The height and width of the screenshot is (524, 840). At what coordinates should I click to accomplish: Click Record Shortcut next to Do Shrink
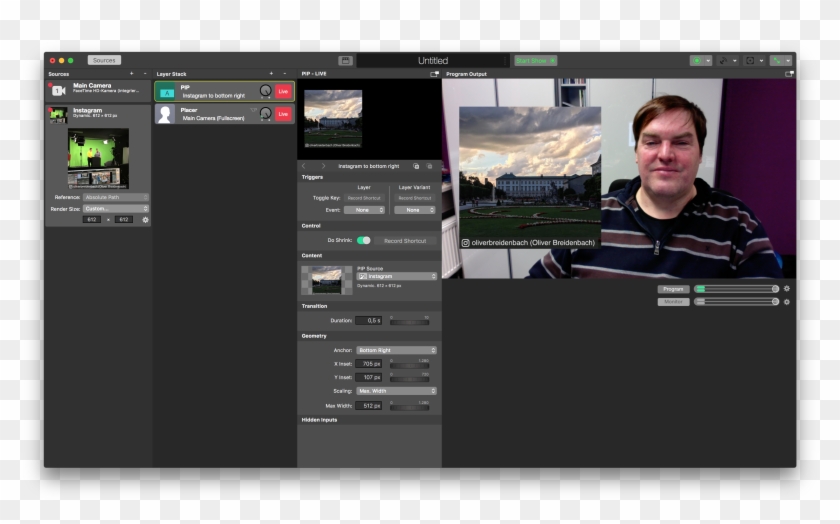(405, 241)
